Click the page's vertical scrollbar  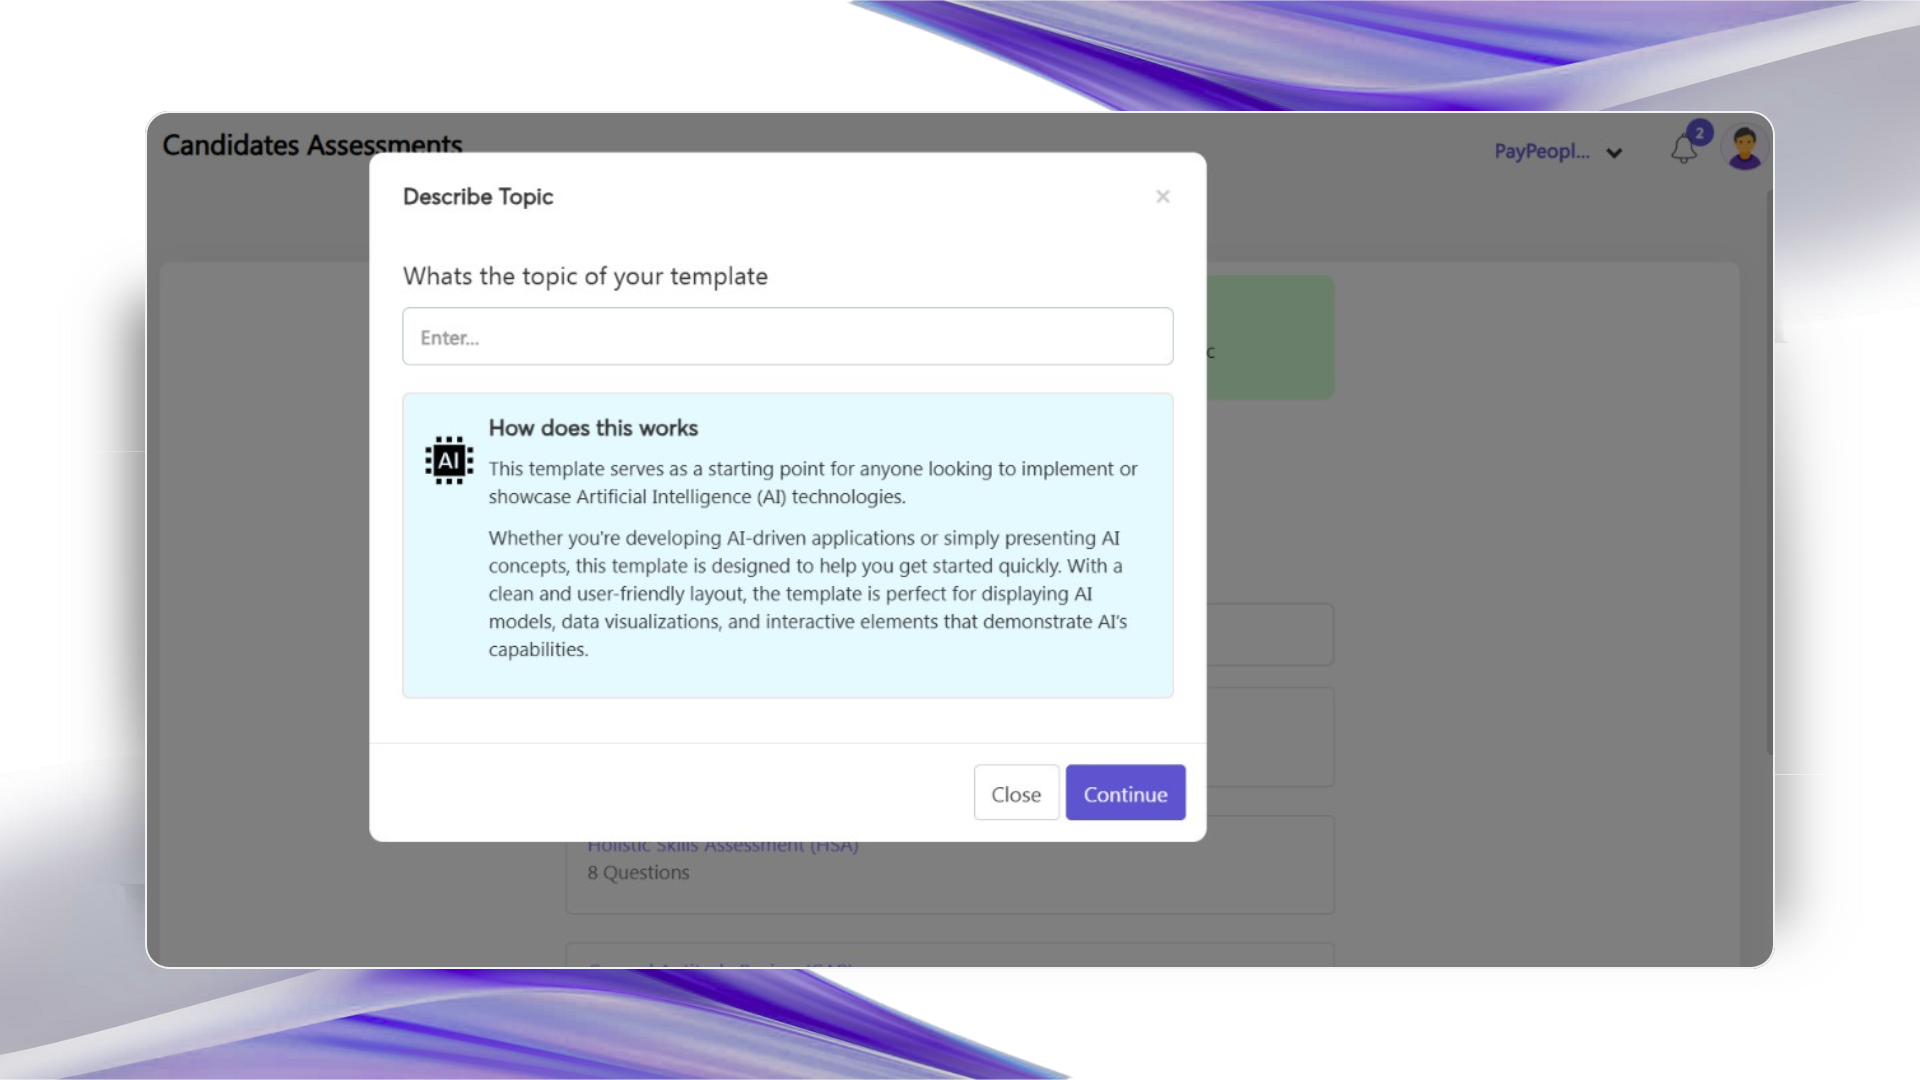click(1768, 470)
